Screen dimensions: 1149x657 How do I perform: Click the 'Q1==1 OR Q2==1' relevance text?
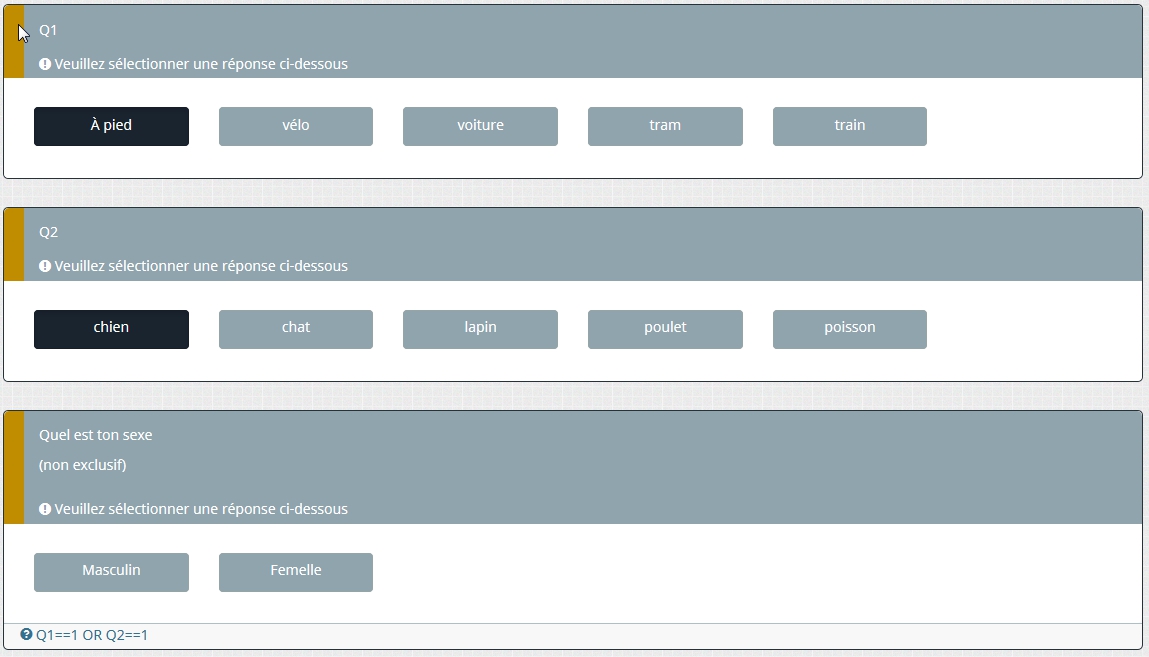point(92,635)
